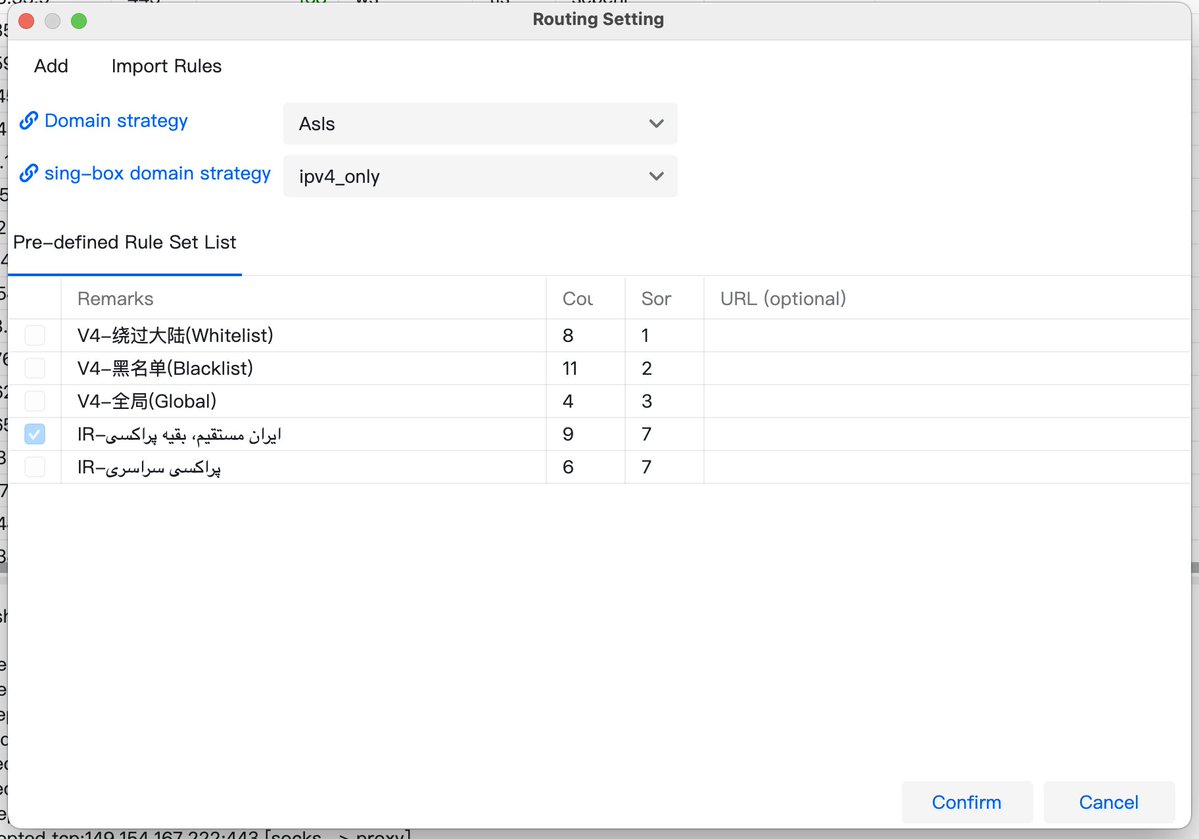This screenshot has width=1199, height=839.
Task: Select V4-绕过大陆(Whitelist) row name
Action: (x=175, y=336)
